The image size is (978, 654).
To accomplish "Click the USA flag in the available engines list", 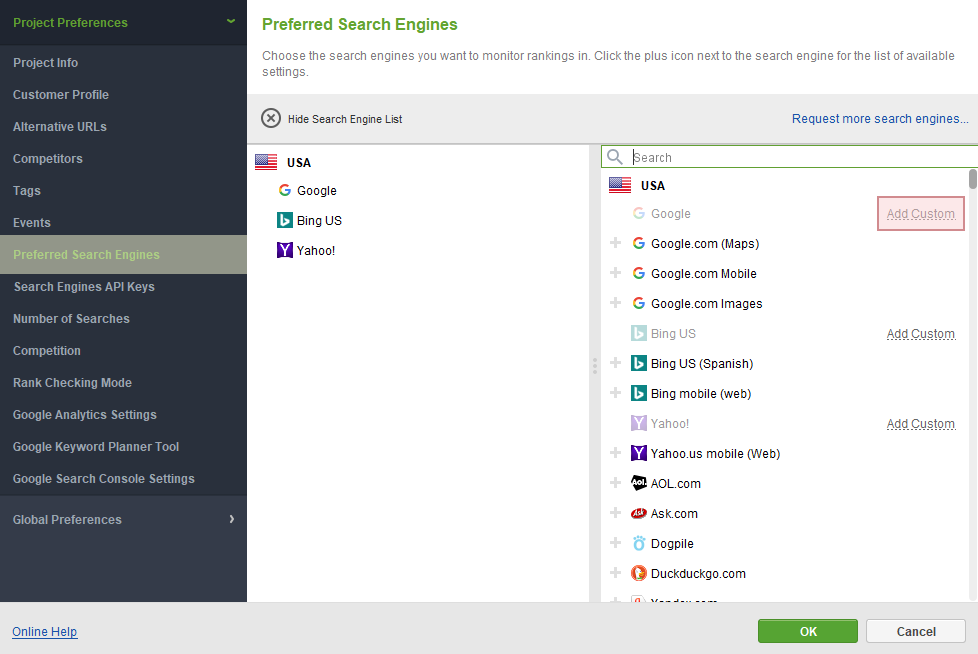I will 620,185.
